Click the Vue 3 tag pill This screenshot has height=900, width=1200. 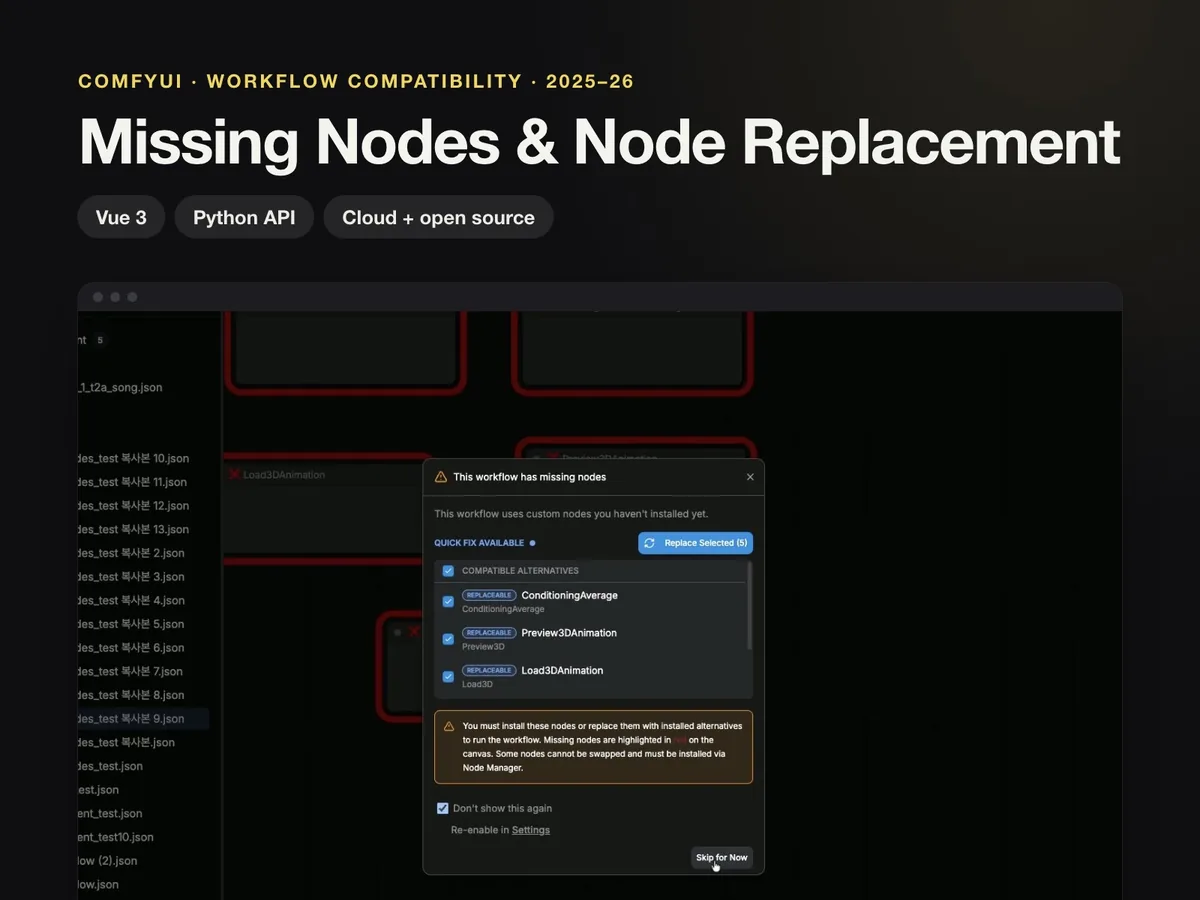pyautogui.click(x=121, y=217)
